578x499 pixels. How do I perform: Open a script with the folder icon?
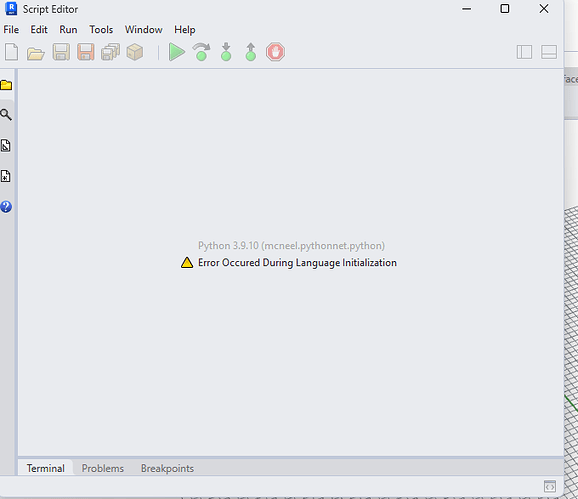(x=36, y=53)
